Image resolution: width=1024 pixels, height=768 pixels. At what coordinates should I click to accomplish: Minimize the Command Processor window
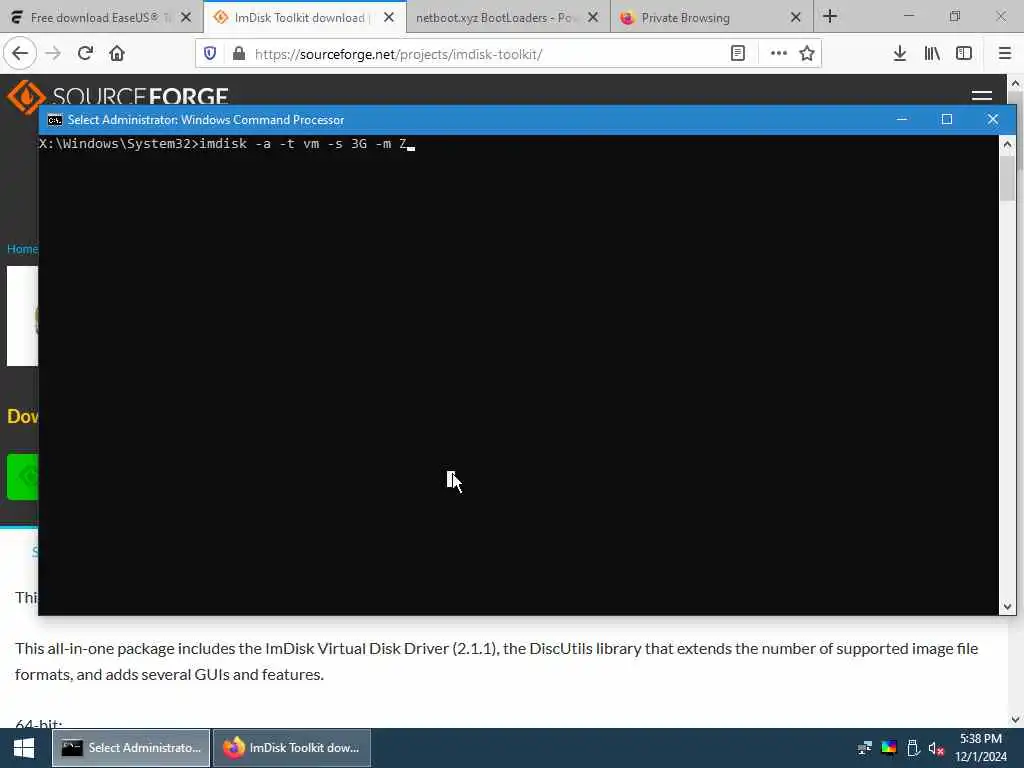[902, 119]
